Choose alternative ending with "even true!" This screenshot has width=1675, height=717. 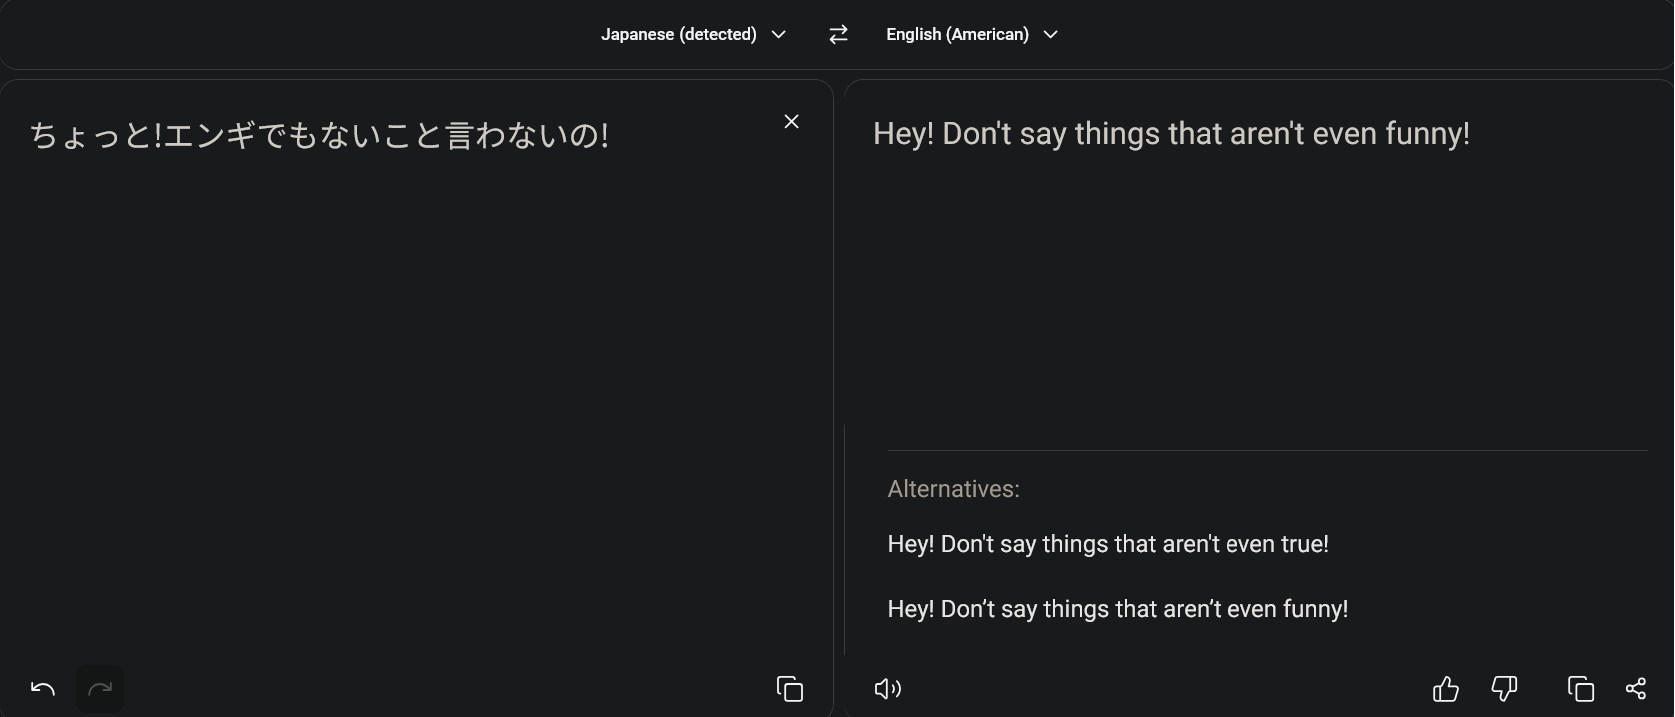click(1108, 544)
